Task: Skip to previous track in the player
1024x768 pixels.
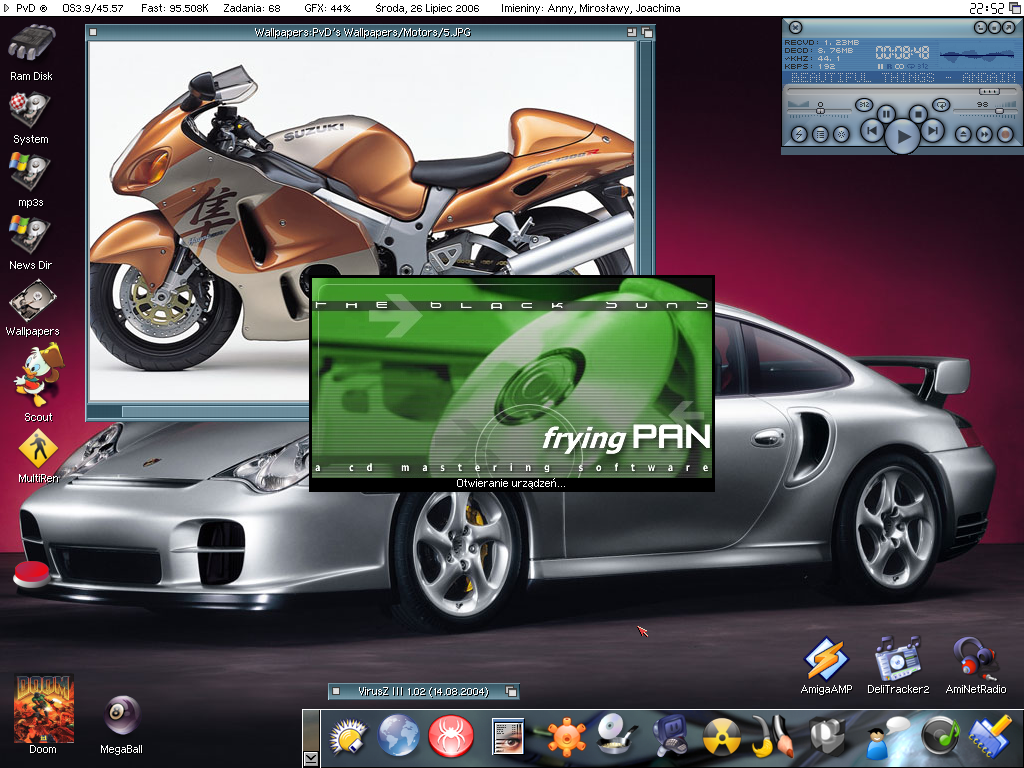Action: click(871, 131)
